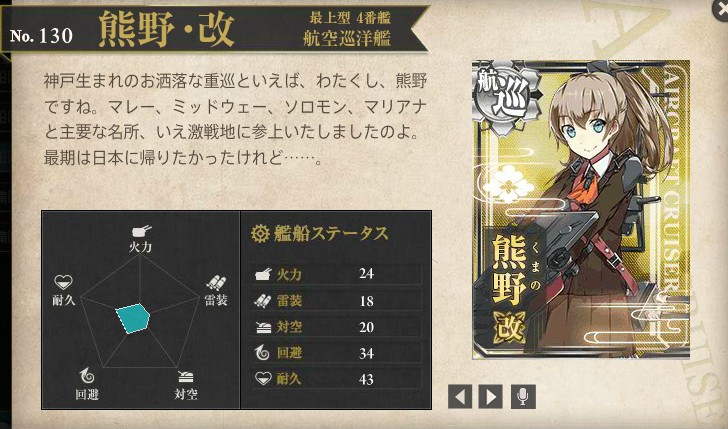Click the 雷装 torpedo icon on radar chart
Viewport: 728px width, 429px height.
215,283
